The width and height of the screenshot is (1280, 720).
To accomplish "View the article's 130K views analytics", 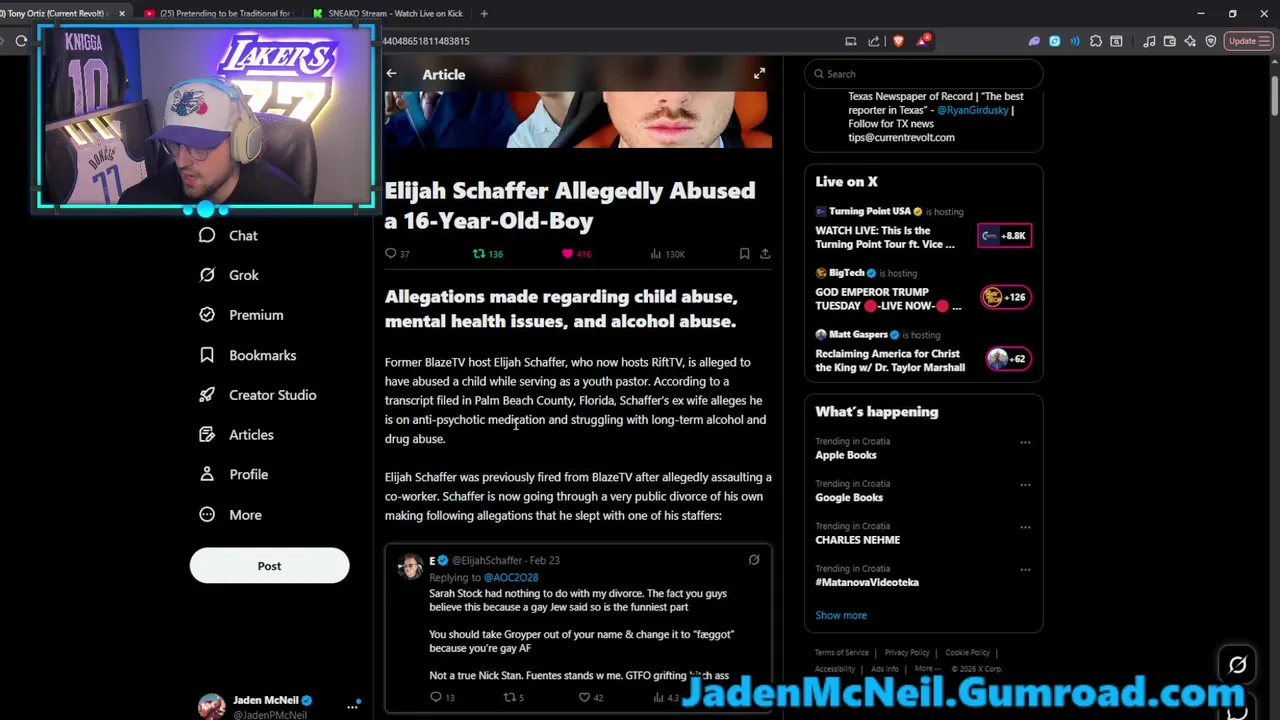I will pos(667,254).
